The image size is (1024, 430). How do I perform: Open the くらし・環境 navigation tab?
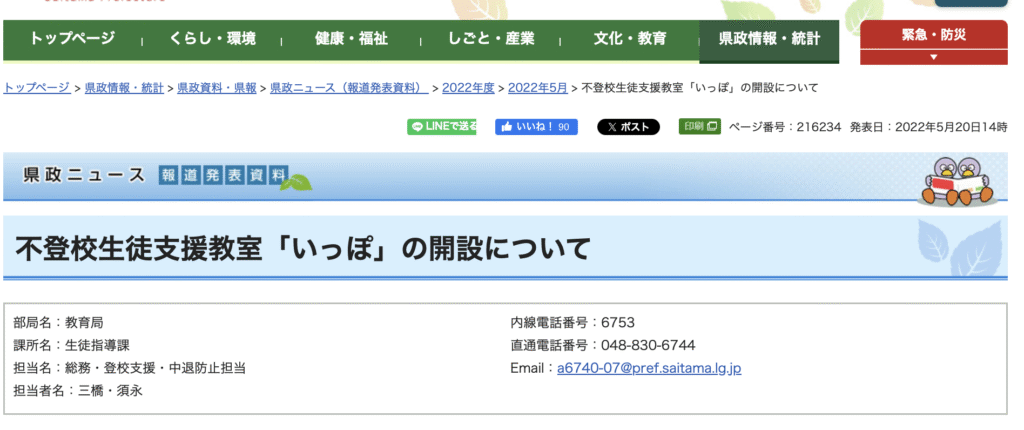click(212, 39)
